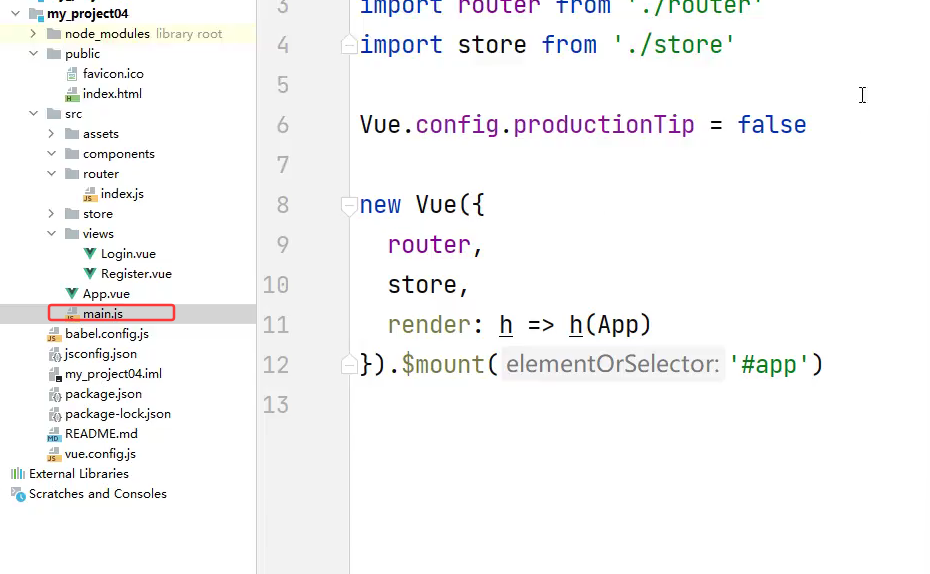
Task: Click the '#app' string in editor
Action: click(769, 365)
